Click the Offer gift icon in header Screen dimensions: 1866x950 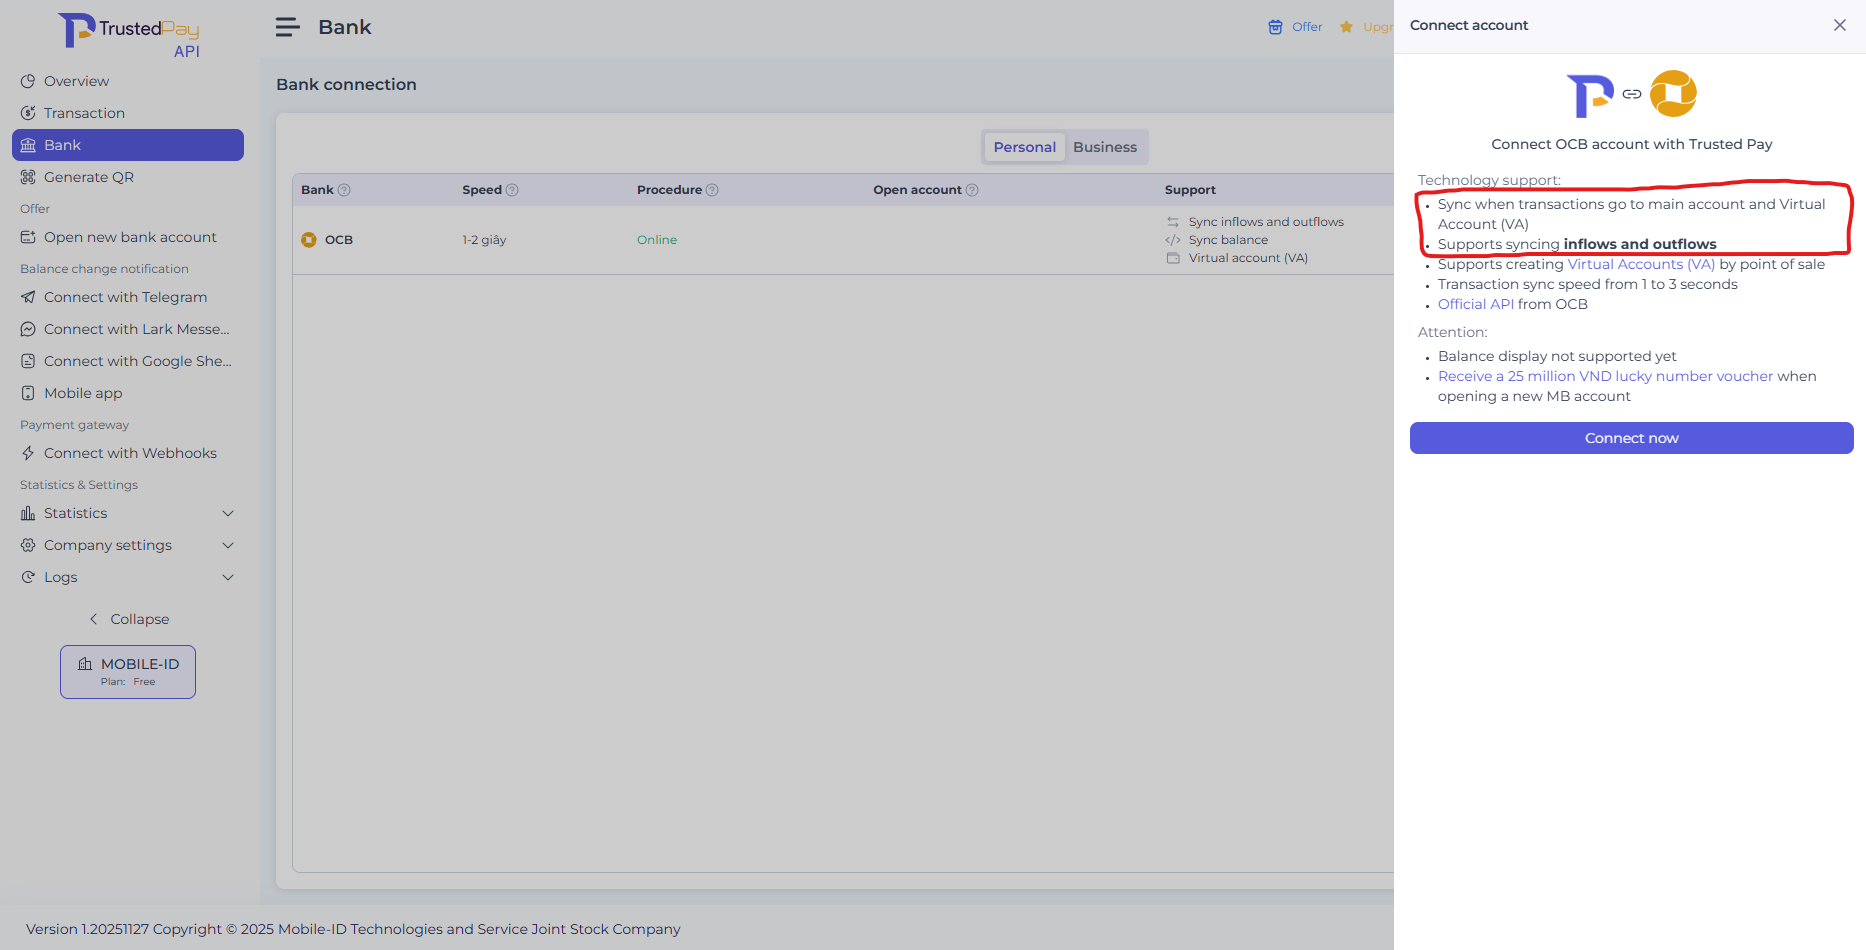pos(1275,27)
